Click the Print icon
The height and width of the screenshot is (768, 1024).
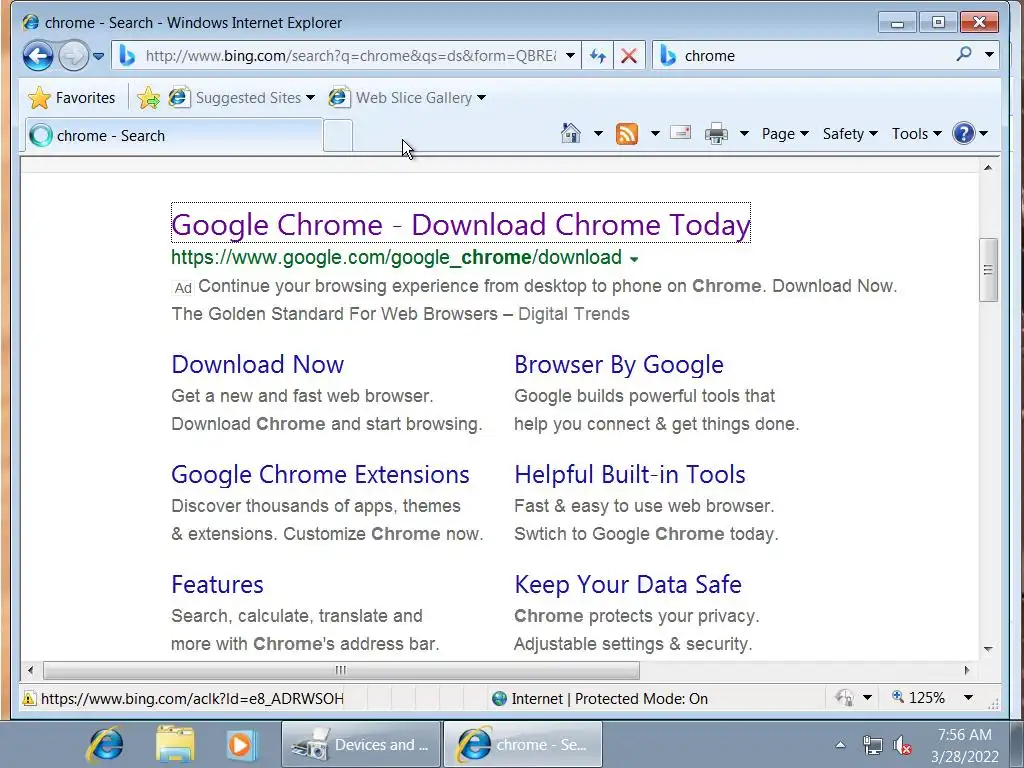pyautogui.click(x=716, y=134)
